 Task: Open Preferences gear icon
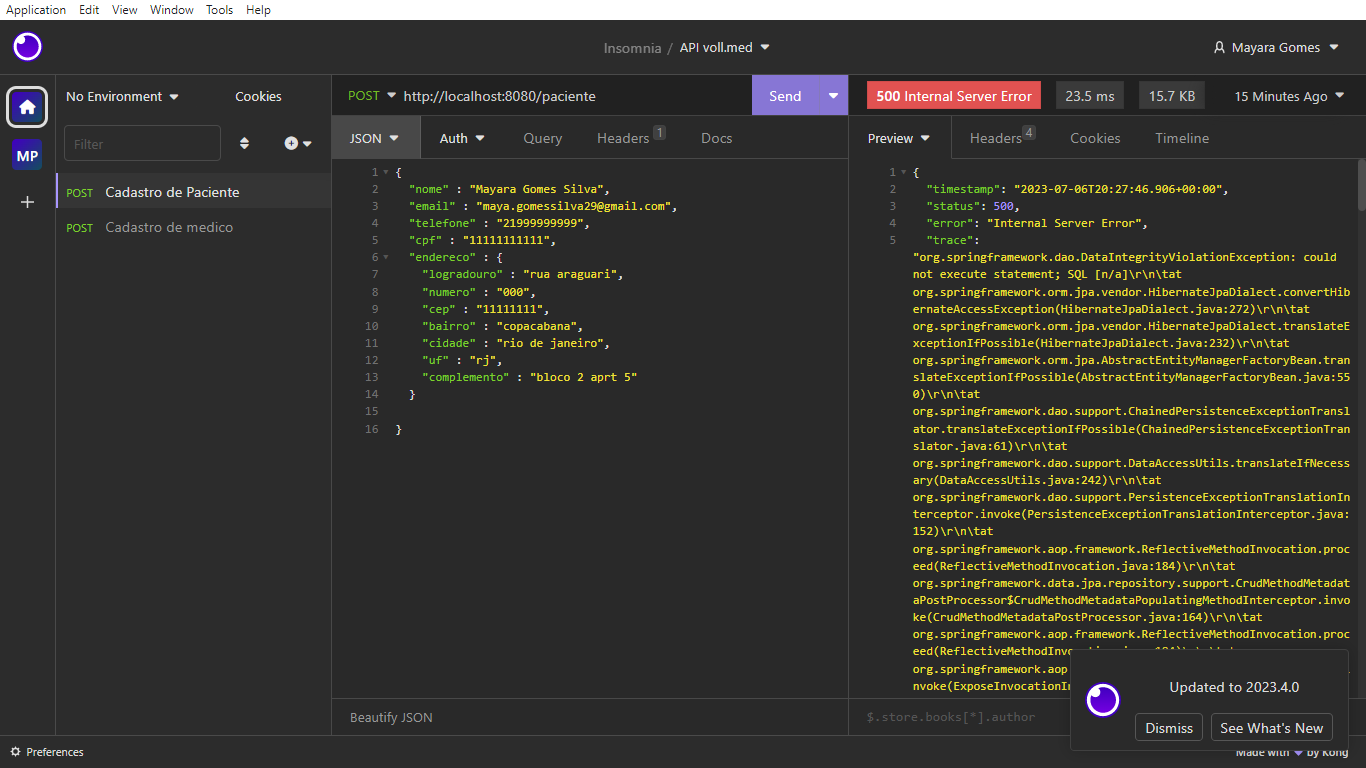[x=15, y=752]
